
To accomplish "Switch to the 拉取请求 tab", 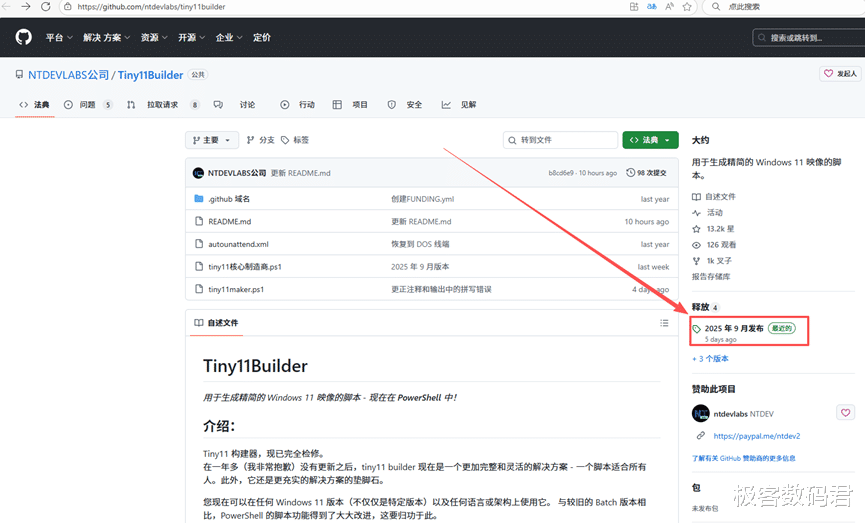I will click(163, 104).
